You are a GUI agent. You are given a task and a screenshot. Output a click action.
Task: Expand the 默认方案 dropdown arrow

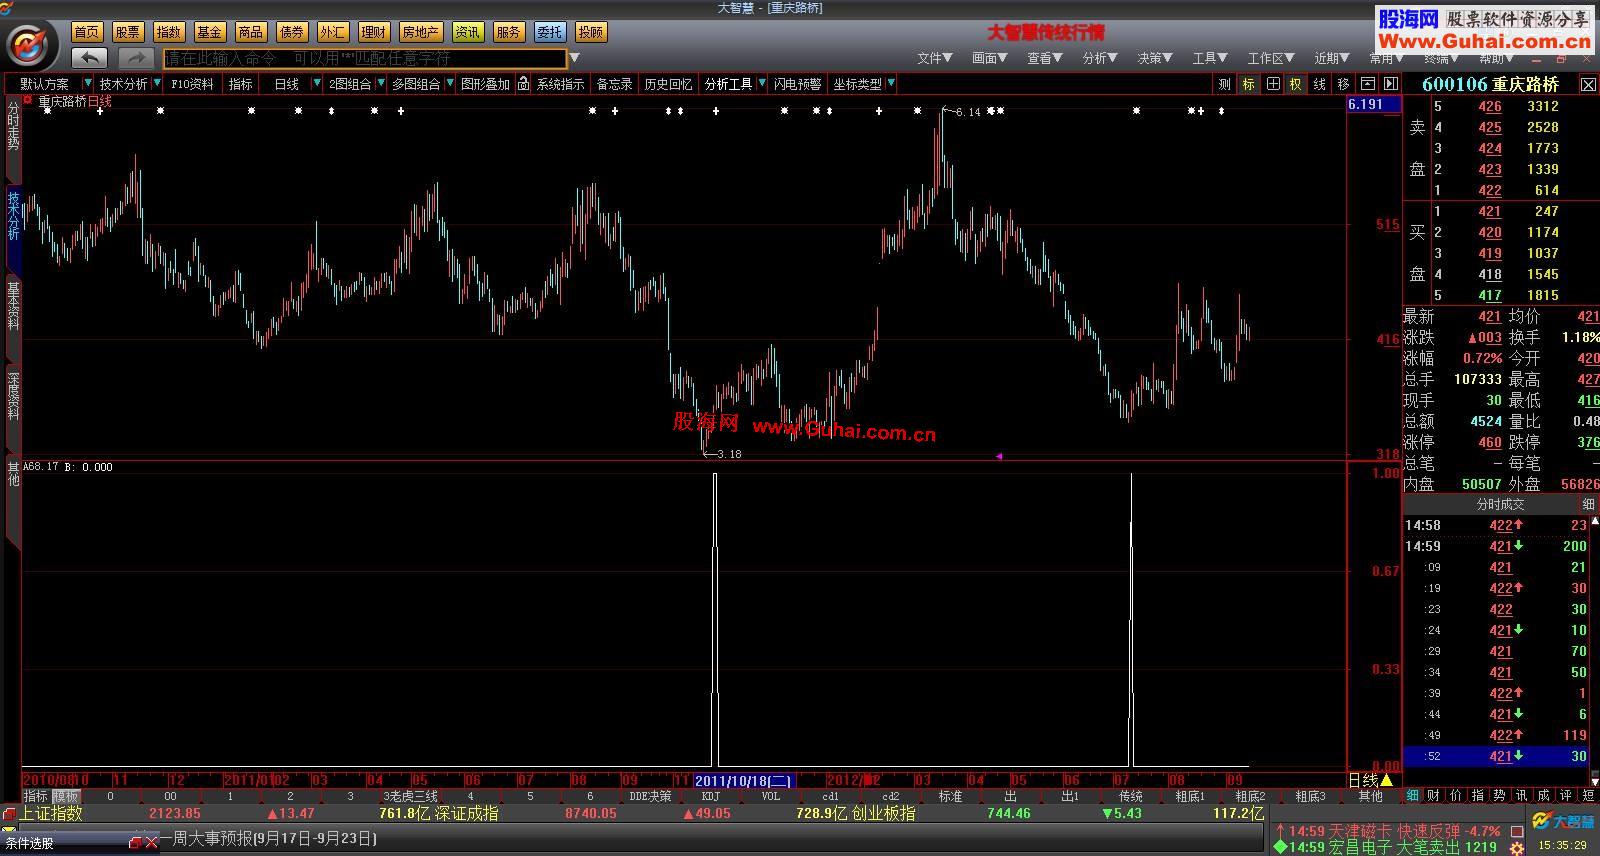click(88, 84)
